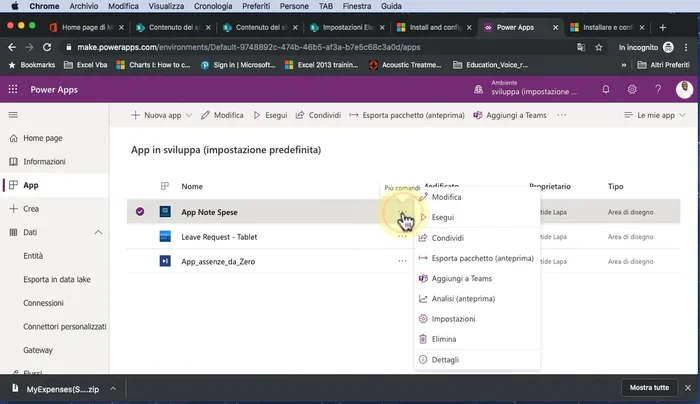The image size is (700, 404).
Task: Collapse the left navigation hamburger menu
Action: [13, 115]
